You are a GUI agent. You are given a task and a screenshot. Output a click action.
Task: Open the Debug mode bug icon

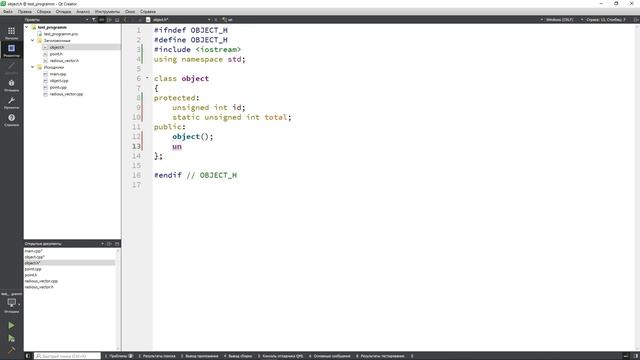click(x=11, y=83)
